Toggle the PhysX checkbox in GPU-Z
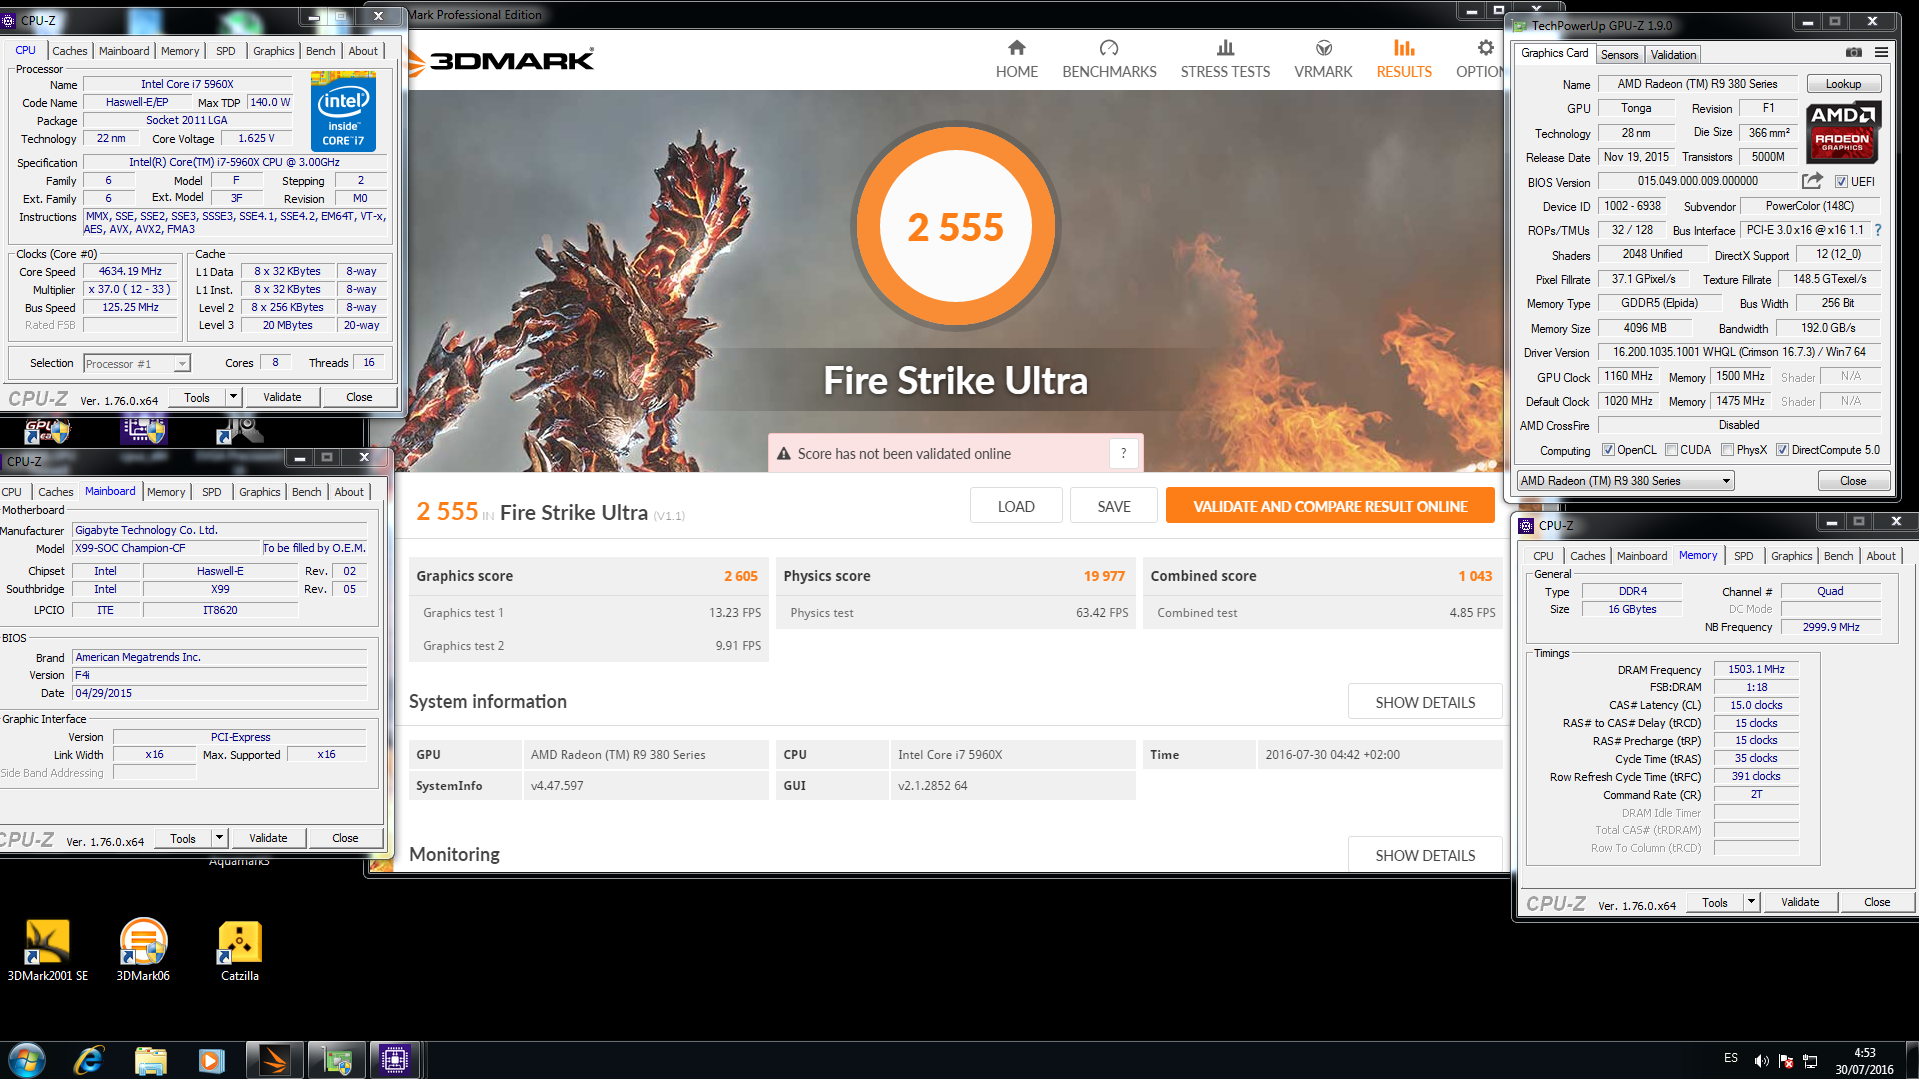 1727,450
